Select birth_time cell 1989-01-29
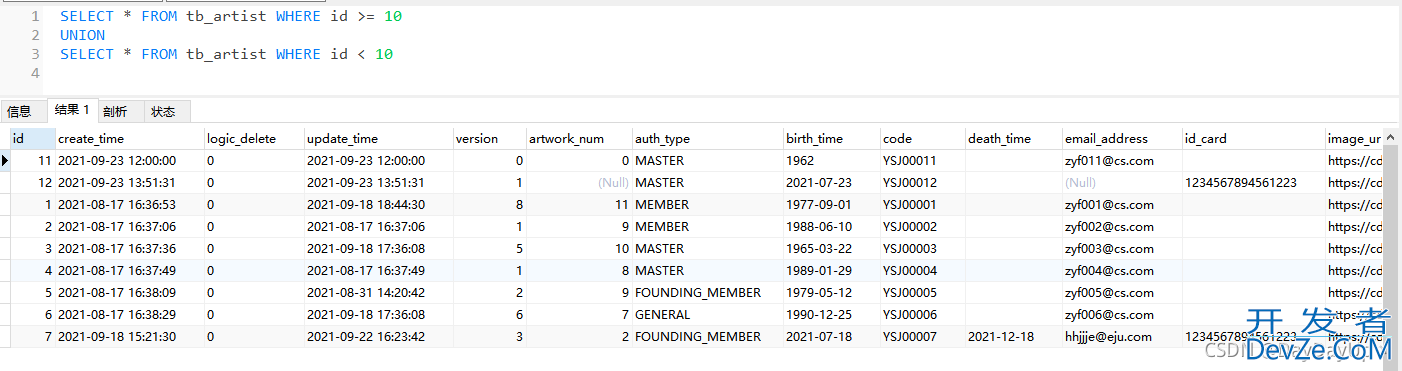 click(x=831, y=270)
